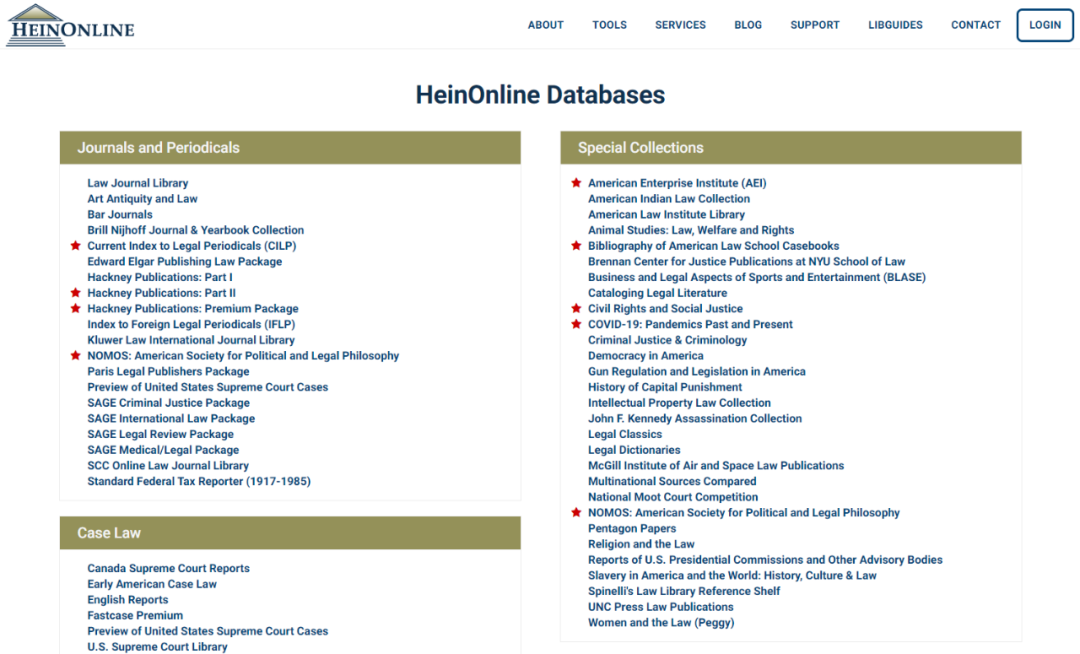Open Gun Regulation and Legislation in America
Screen dimensions: 1080x654
pyautogui.click(x=696, y=372)
